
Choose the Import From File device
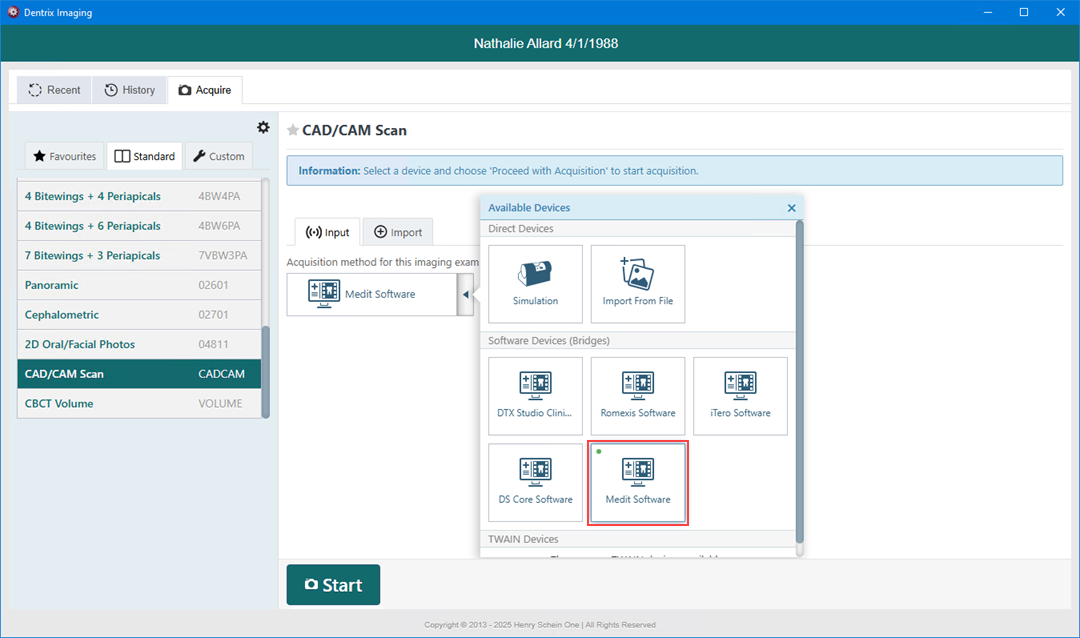click(637, 283)
